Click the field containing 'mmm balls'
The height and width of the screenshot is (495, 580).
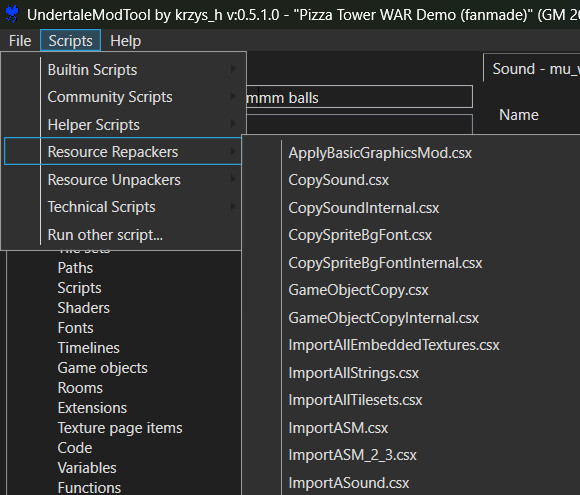[x=359, y=97]
